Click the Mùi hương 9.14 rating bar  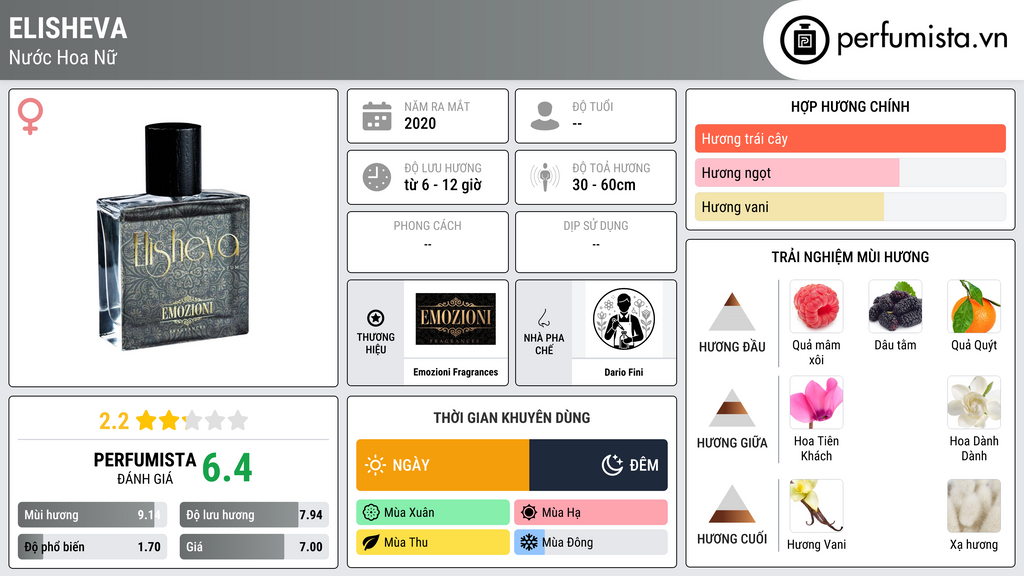pyautogui.click(x=93, y=515)
